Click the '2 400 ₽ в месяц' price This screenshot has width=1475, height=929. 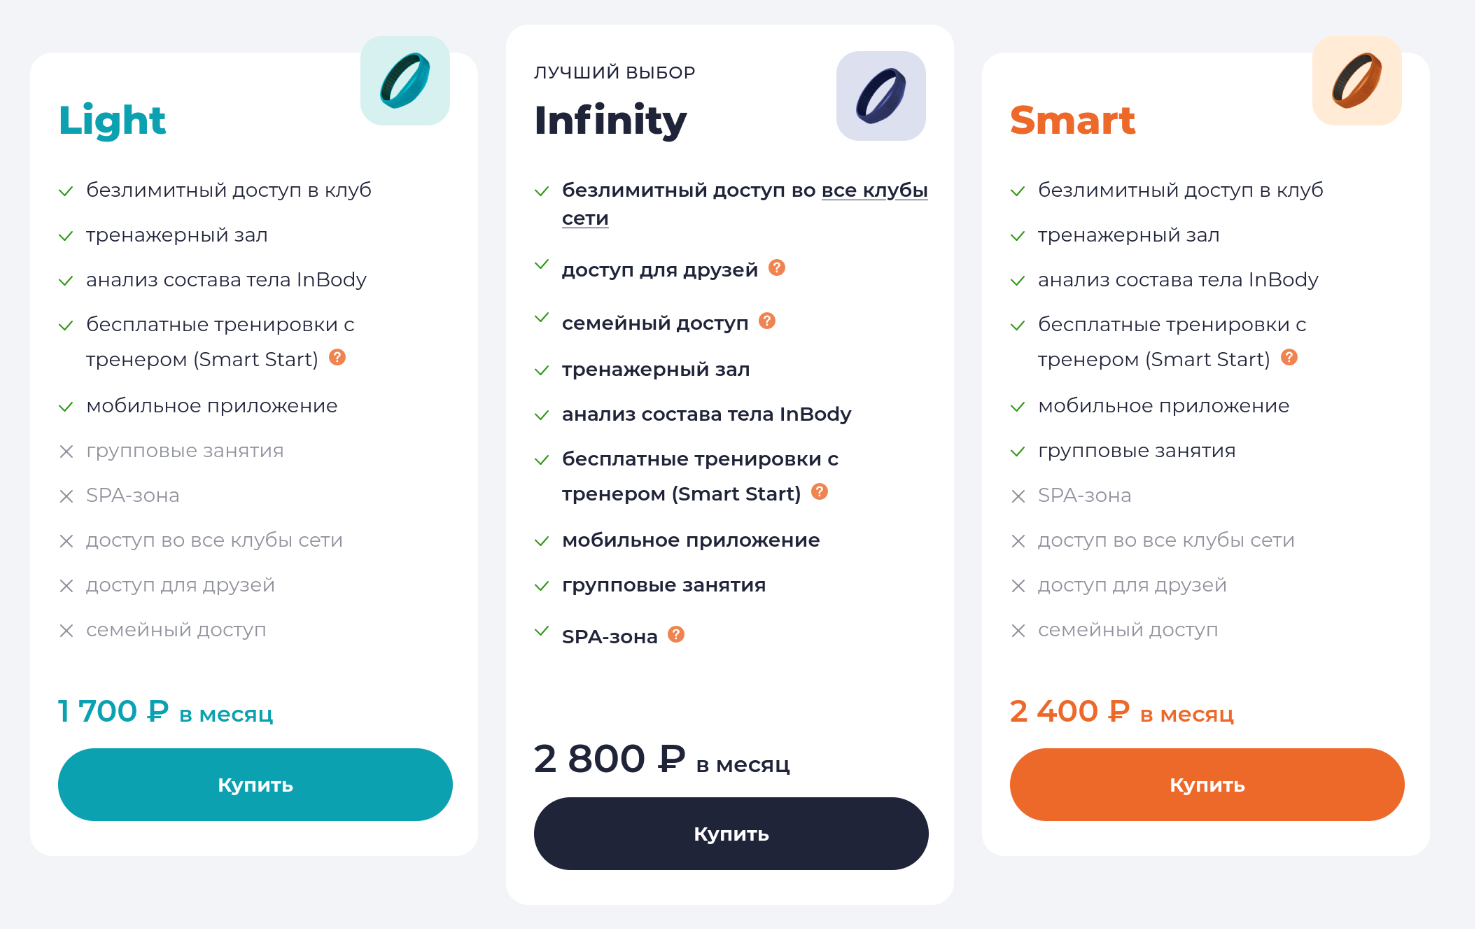[x=1121, y=712]
